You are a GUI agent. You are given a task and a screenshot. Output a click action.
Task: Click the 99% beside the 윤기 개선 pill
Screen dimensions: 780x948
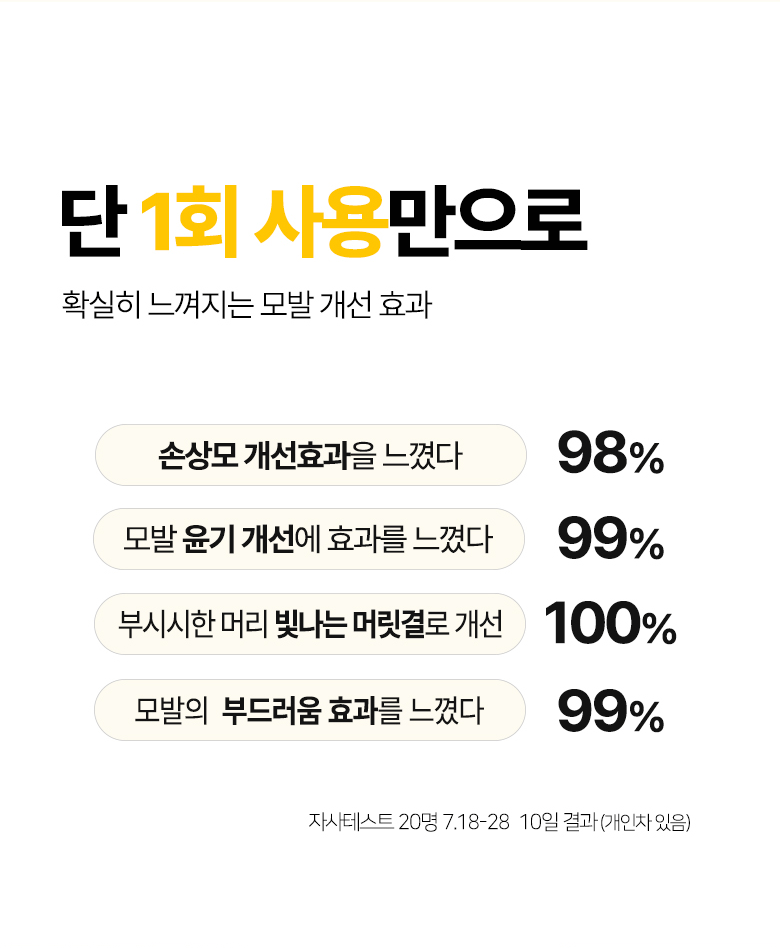tap(610, 541)
